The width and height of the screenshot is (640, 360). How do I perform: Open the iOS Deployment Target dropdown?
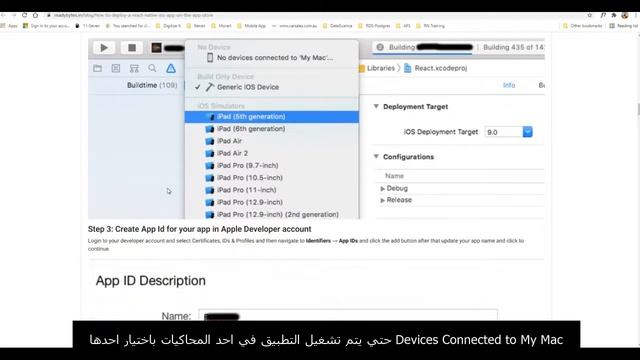point(509,132)
